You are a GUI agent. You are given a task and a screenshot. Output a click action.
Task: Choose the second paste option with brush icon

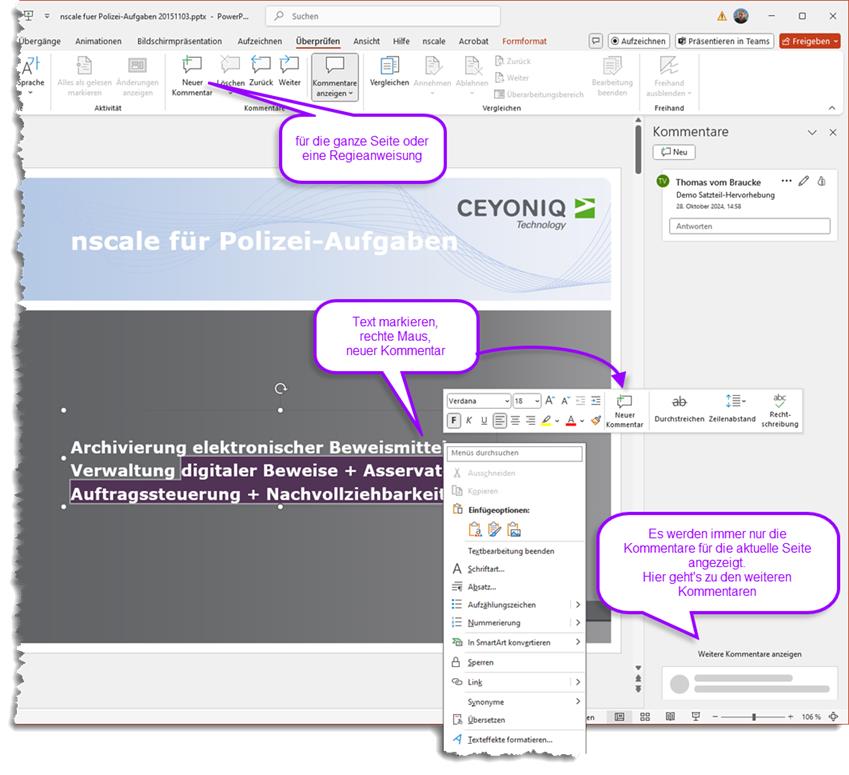[x=494, y=530]
